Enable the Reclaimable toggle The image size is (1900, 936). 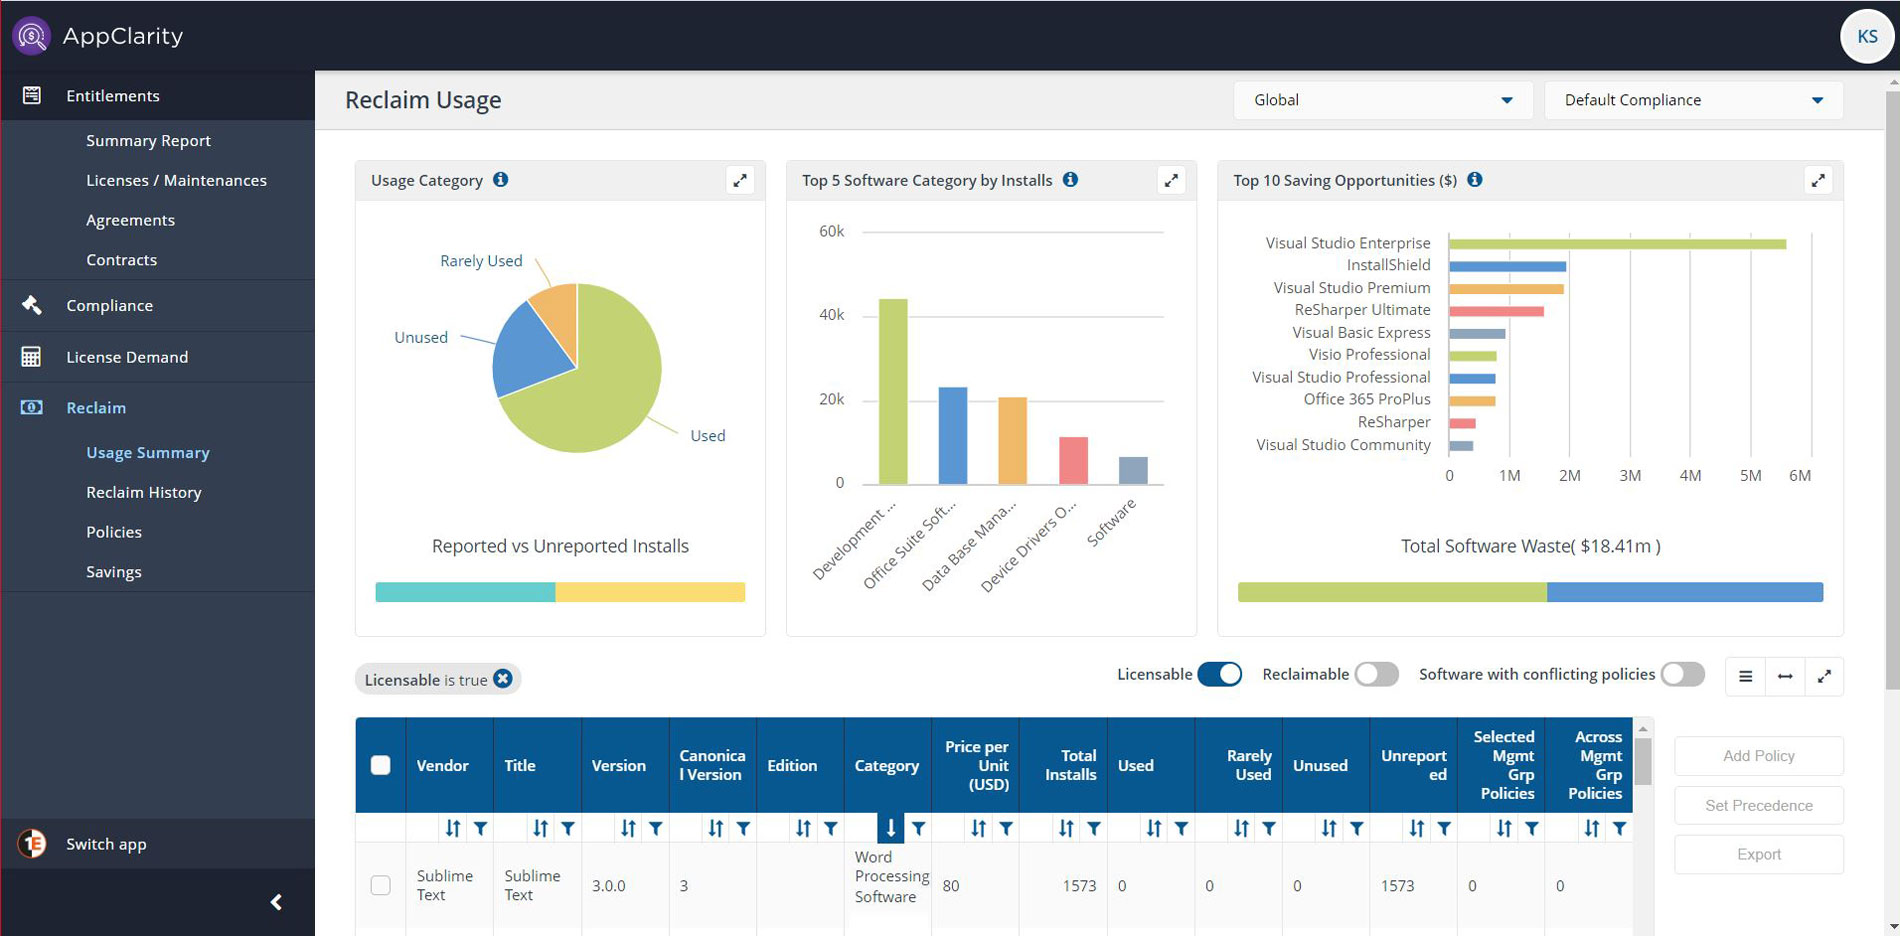[1376, 675]
